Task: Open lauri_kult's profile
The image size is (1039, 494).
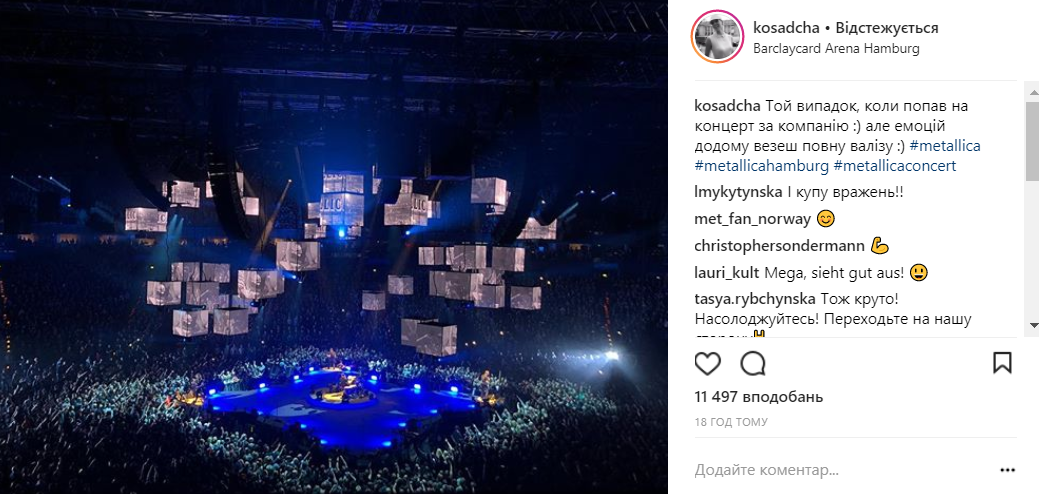Action: click(726, 272)
